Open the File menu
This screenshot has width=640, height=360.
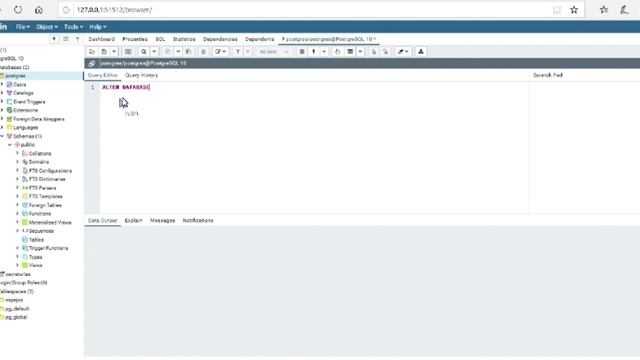[22, 27]
